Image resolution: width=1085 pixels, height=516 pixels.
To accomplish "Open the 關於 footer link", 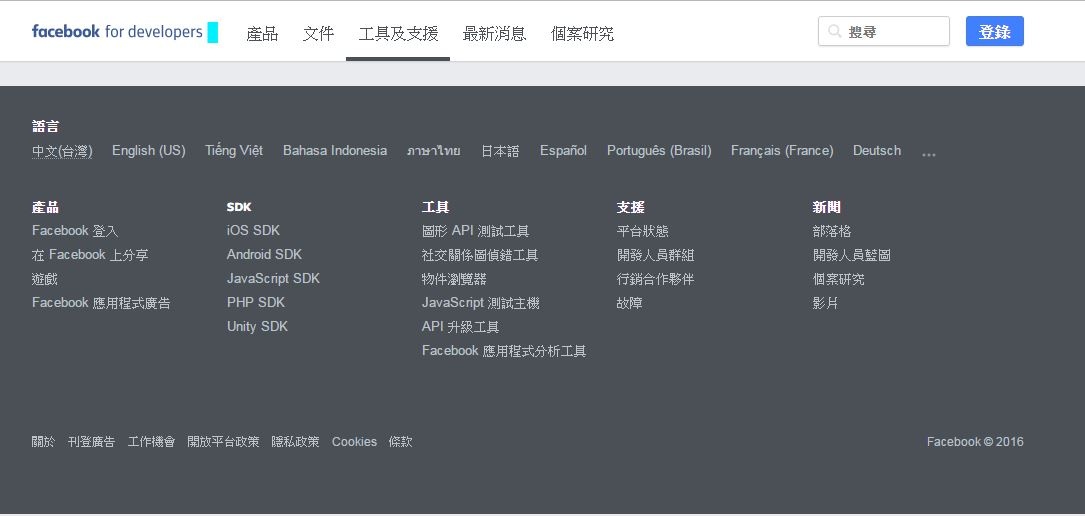I will tap(44, 442).
